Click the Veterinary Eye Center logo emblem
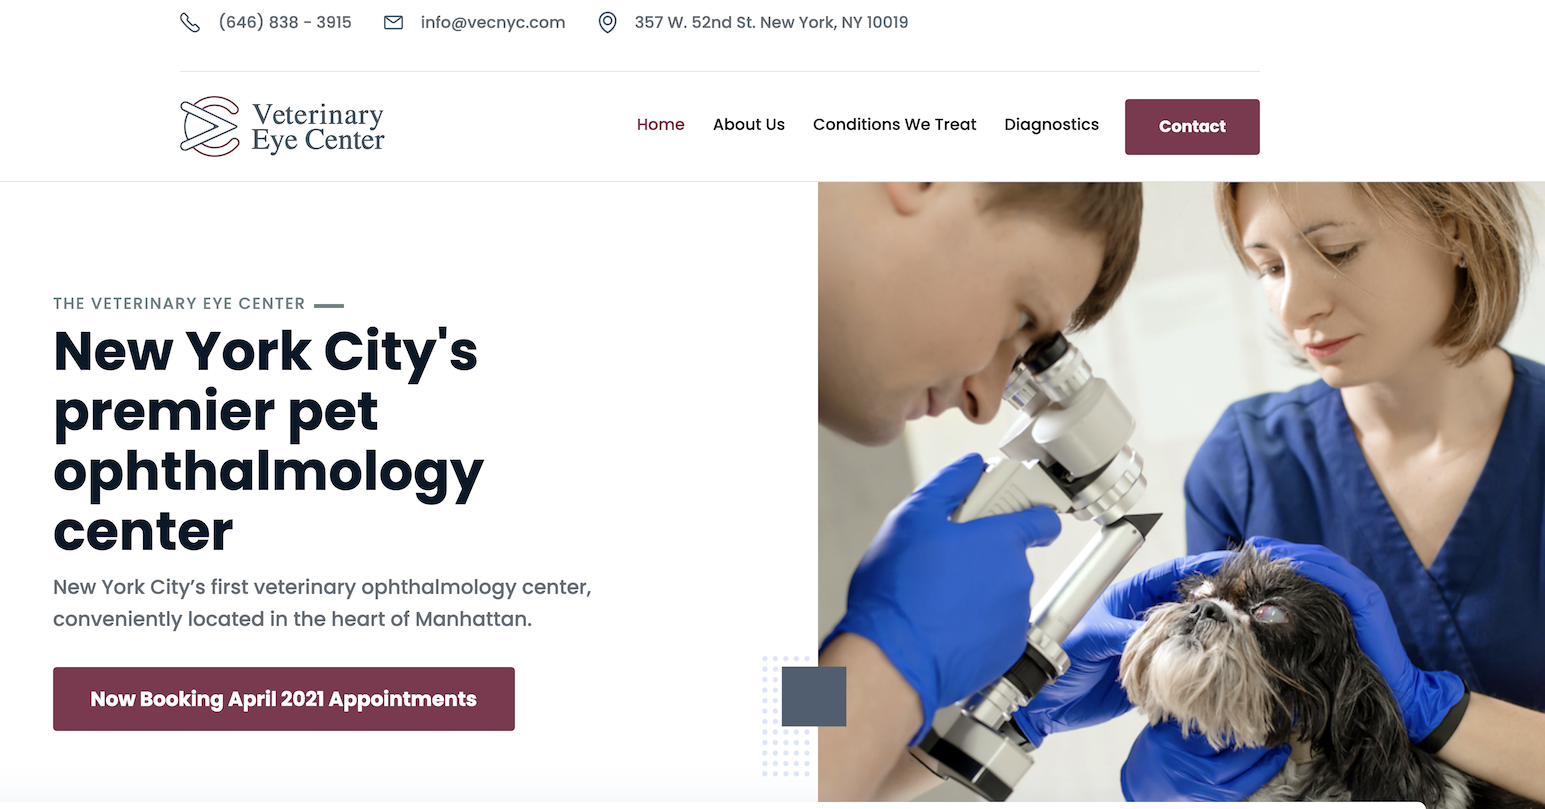 pyautogui.click(x=210, y=127)
